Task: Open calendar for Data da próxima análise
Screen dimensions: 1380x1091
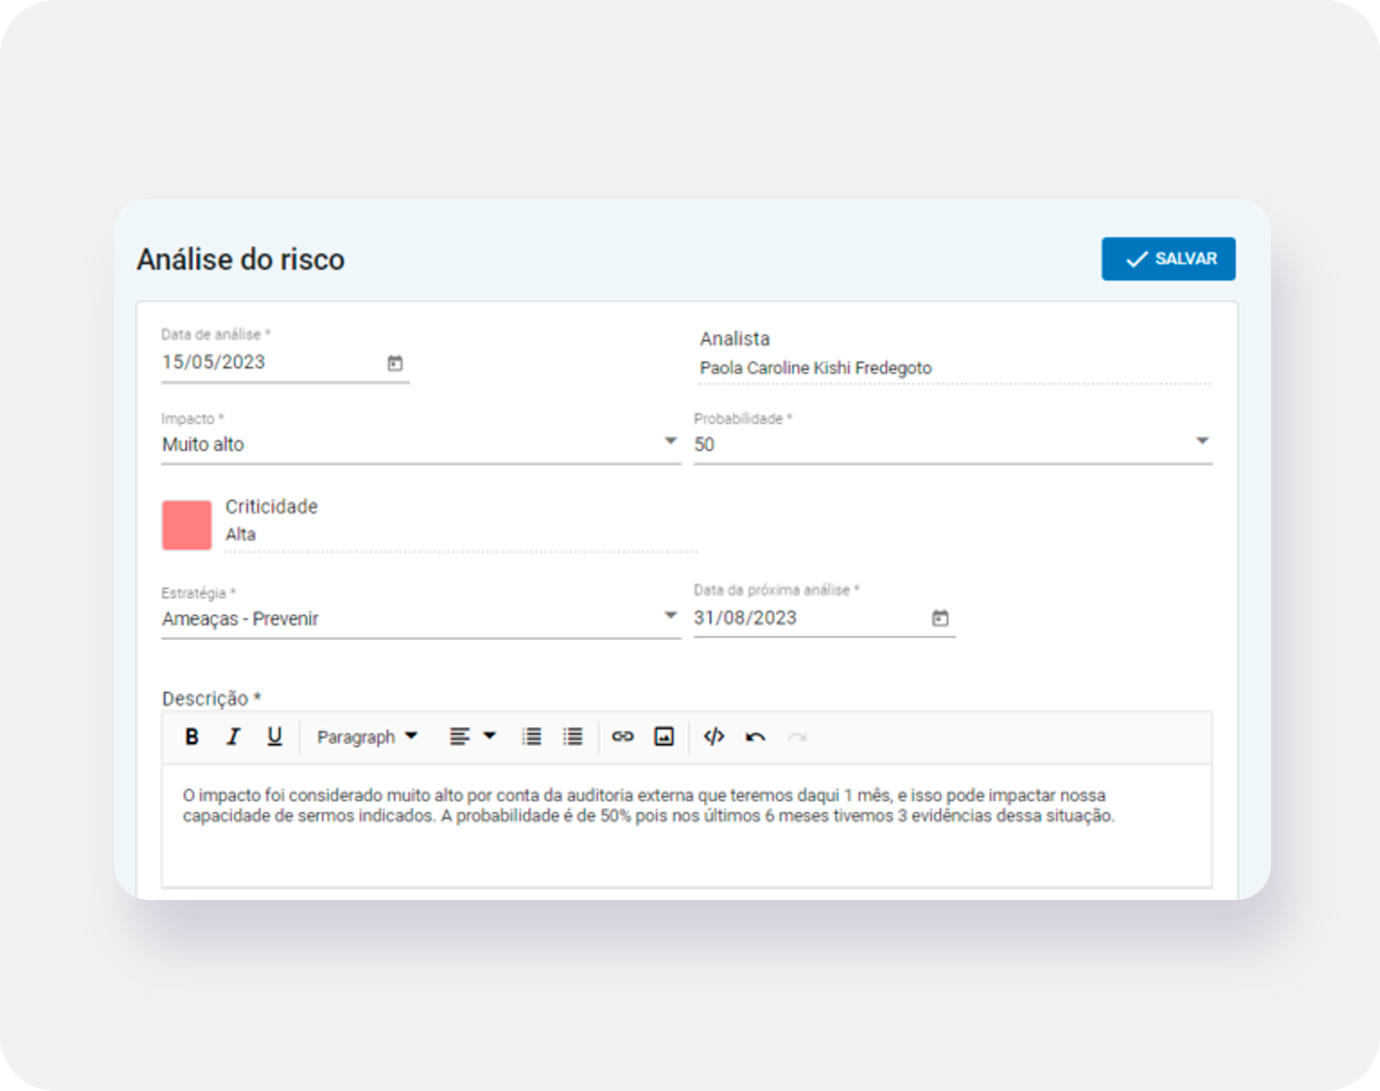Action: (940, 618)
